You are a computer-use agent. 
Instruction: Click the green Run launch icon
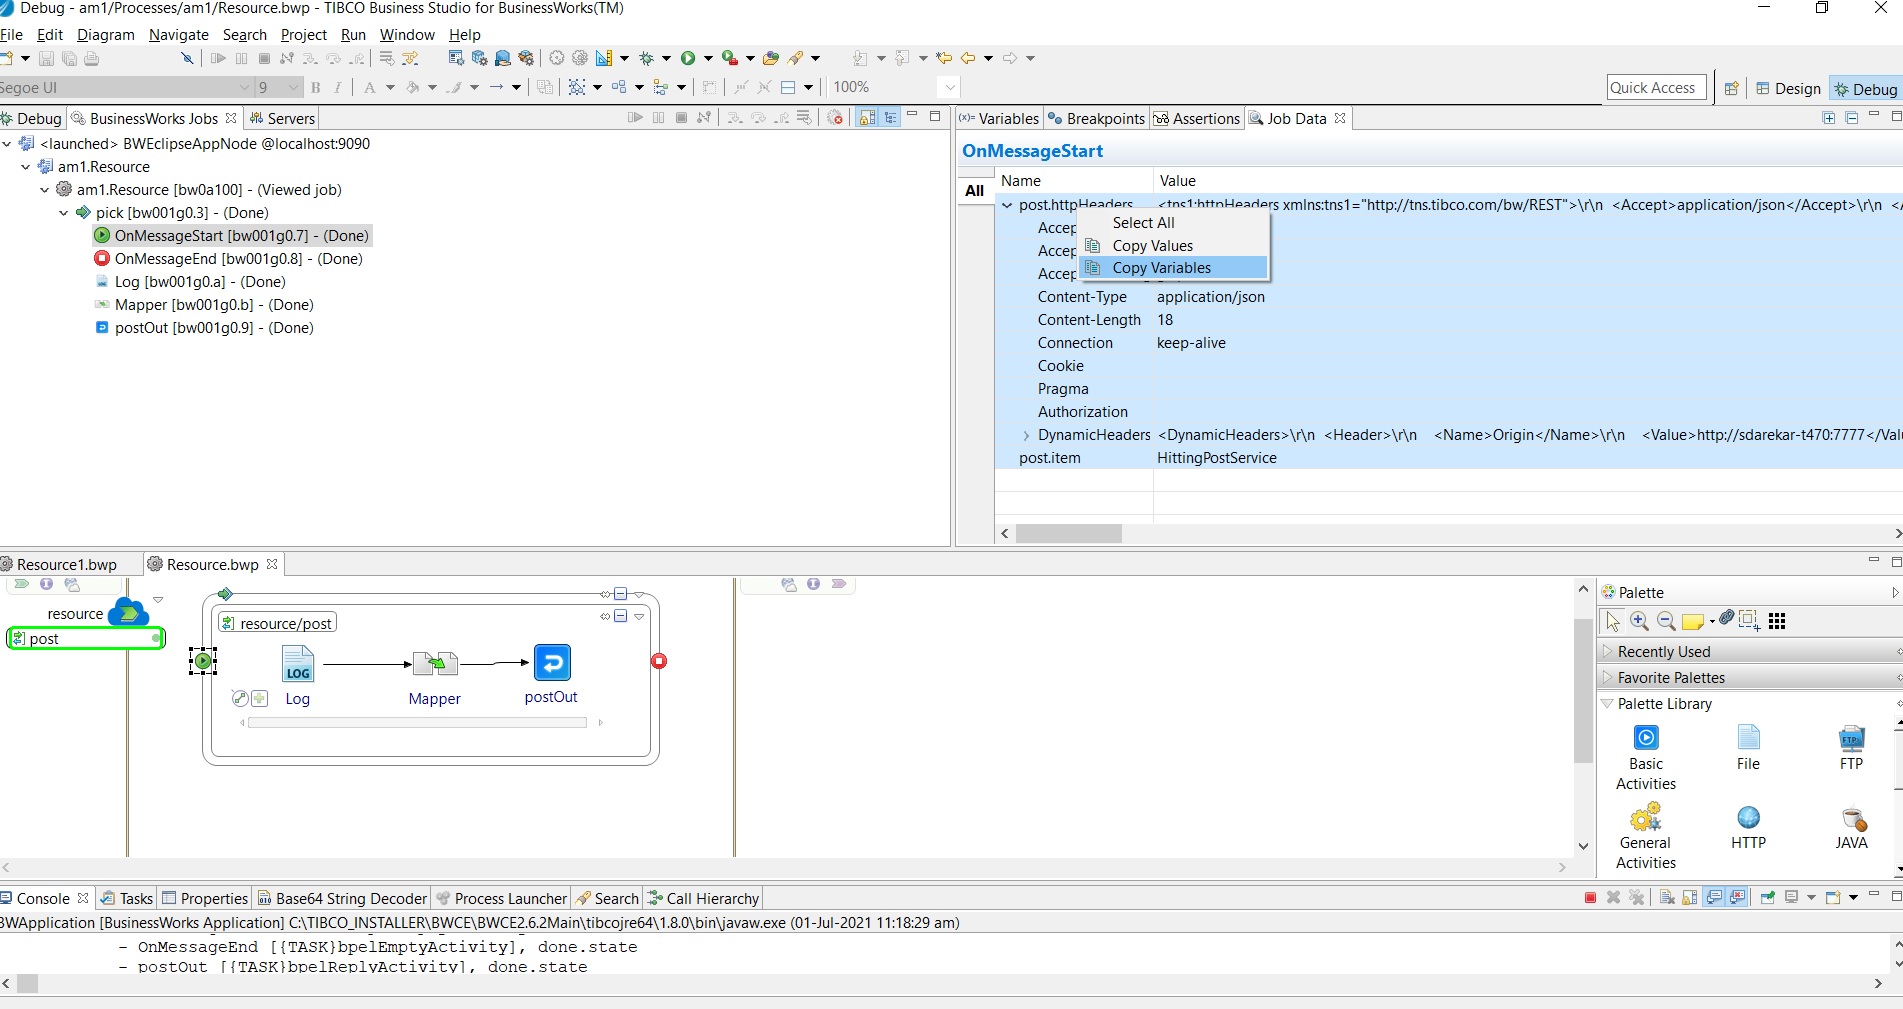click(688, 58)
